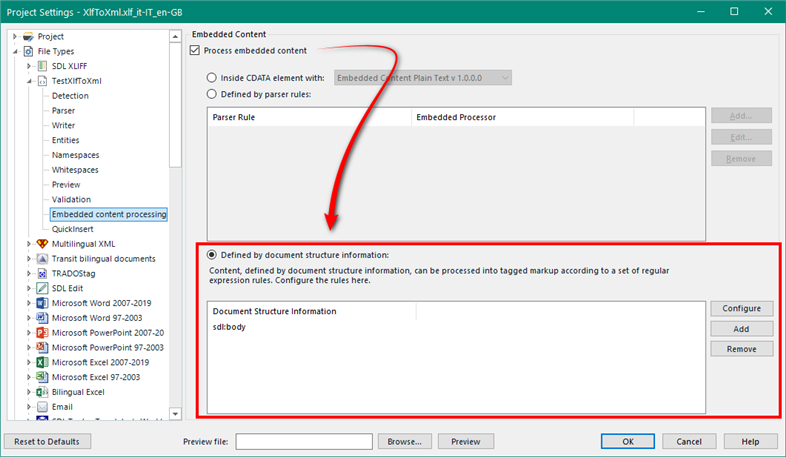Click the SDL Edit pencil icon
Screen dimensions: 786x457
pyautogui.click(x=43, y=288)
